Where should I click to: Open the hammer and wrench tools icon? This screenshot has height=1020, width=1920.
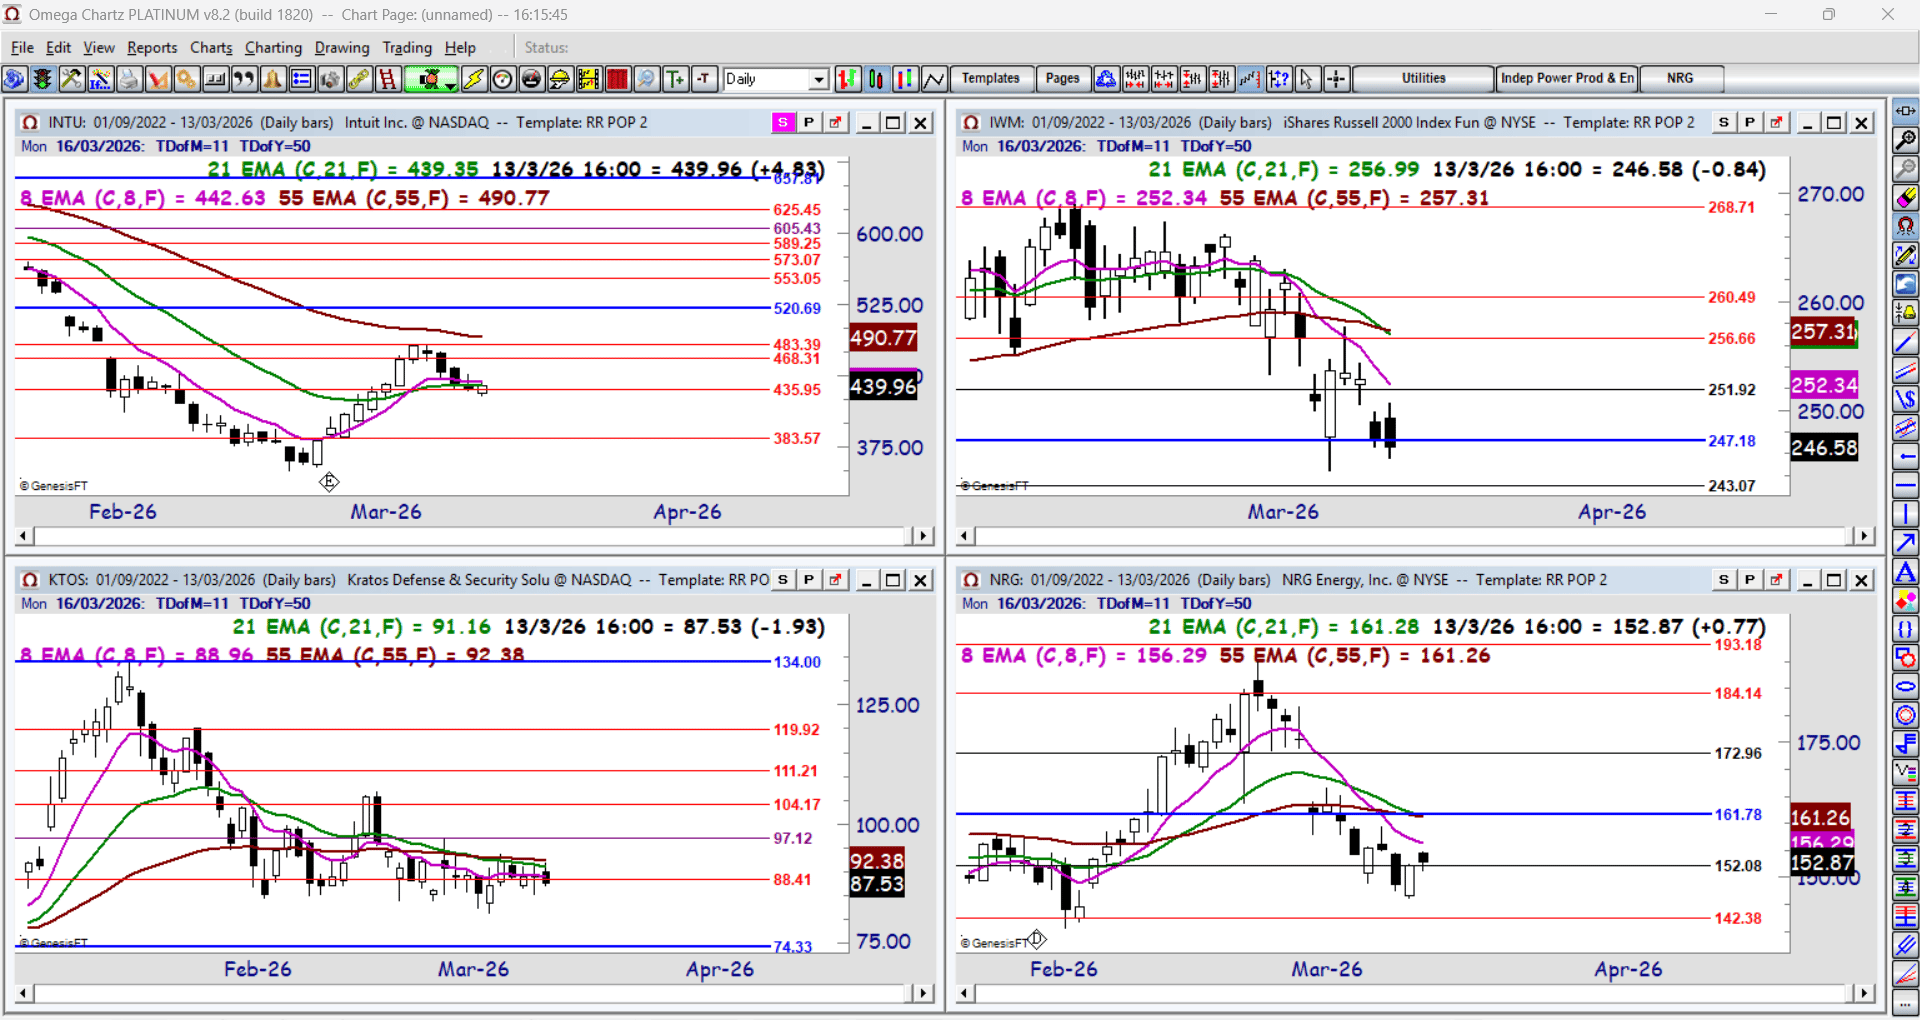point(71,79)
